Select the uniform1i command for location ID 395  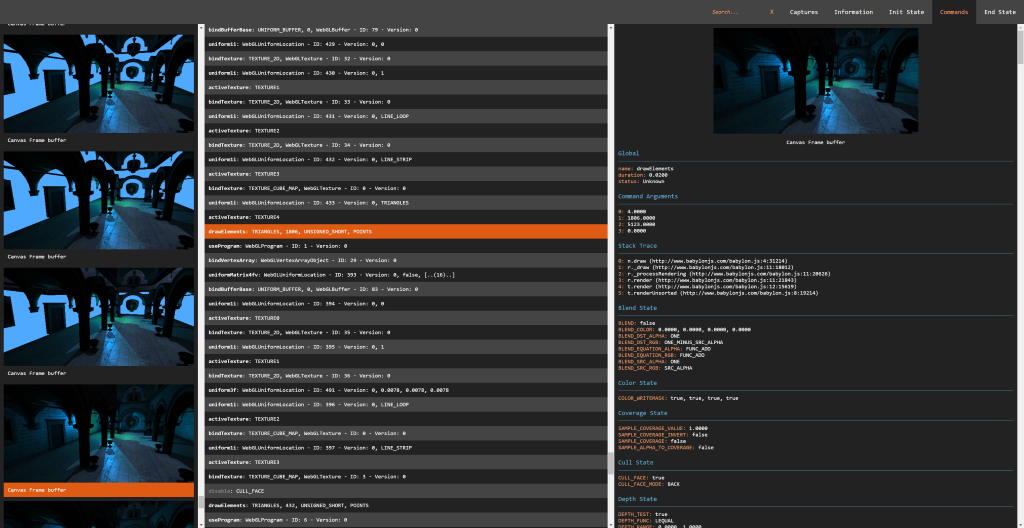pos(406,346)
